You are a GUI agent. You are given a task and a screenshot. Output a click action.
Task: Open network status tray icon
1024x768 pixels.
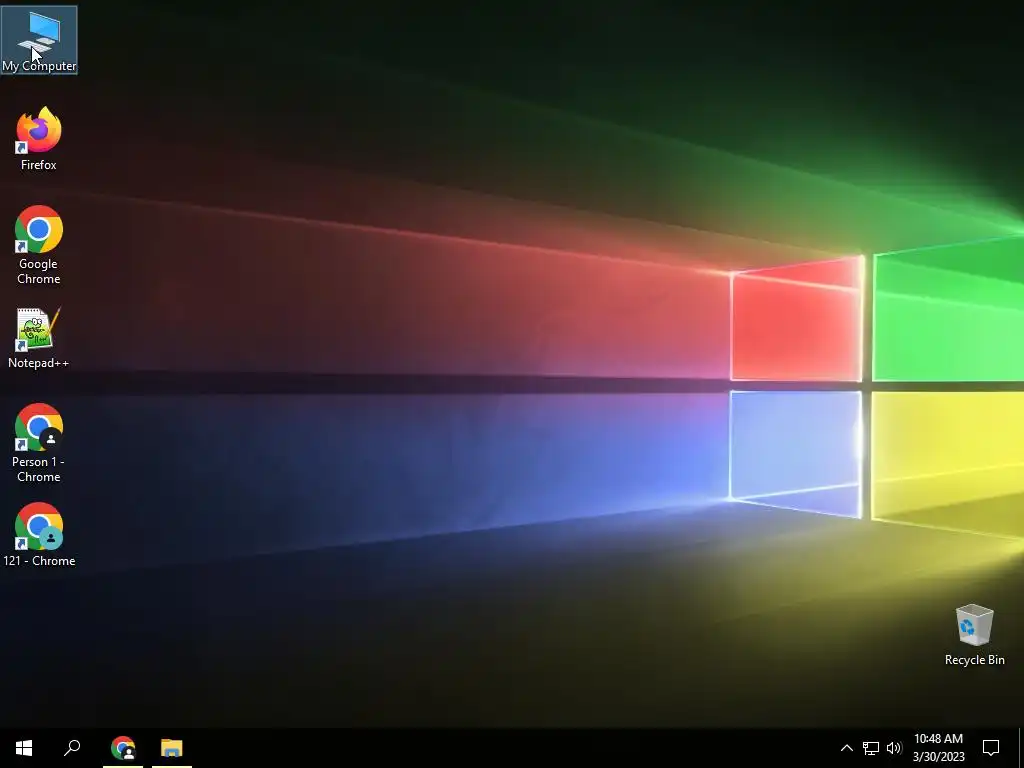point(871,748)
